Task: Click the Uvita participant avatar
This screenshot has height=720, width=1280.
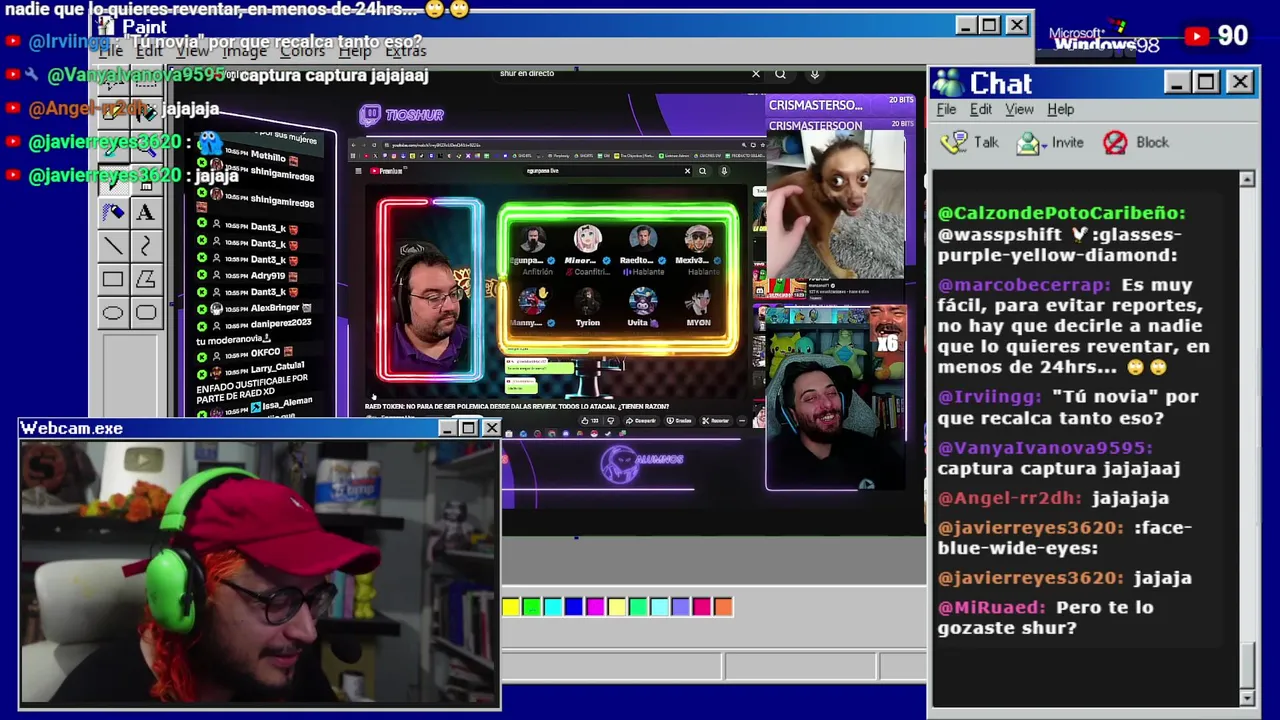Action: (x=642, y=302)
